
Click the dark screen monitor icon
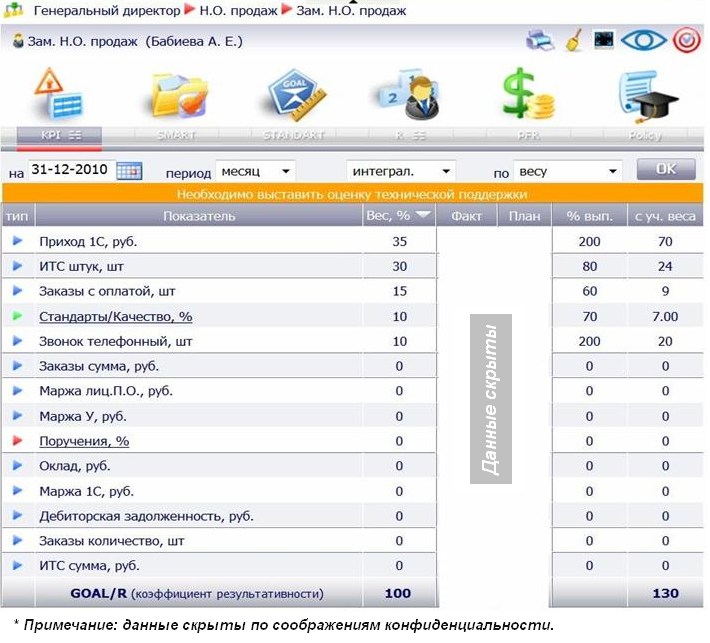[x=604, y=40]
